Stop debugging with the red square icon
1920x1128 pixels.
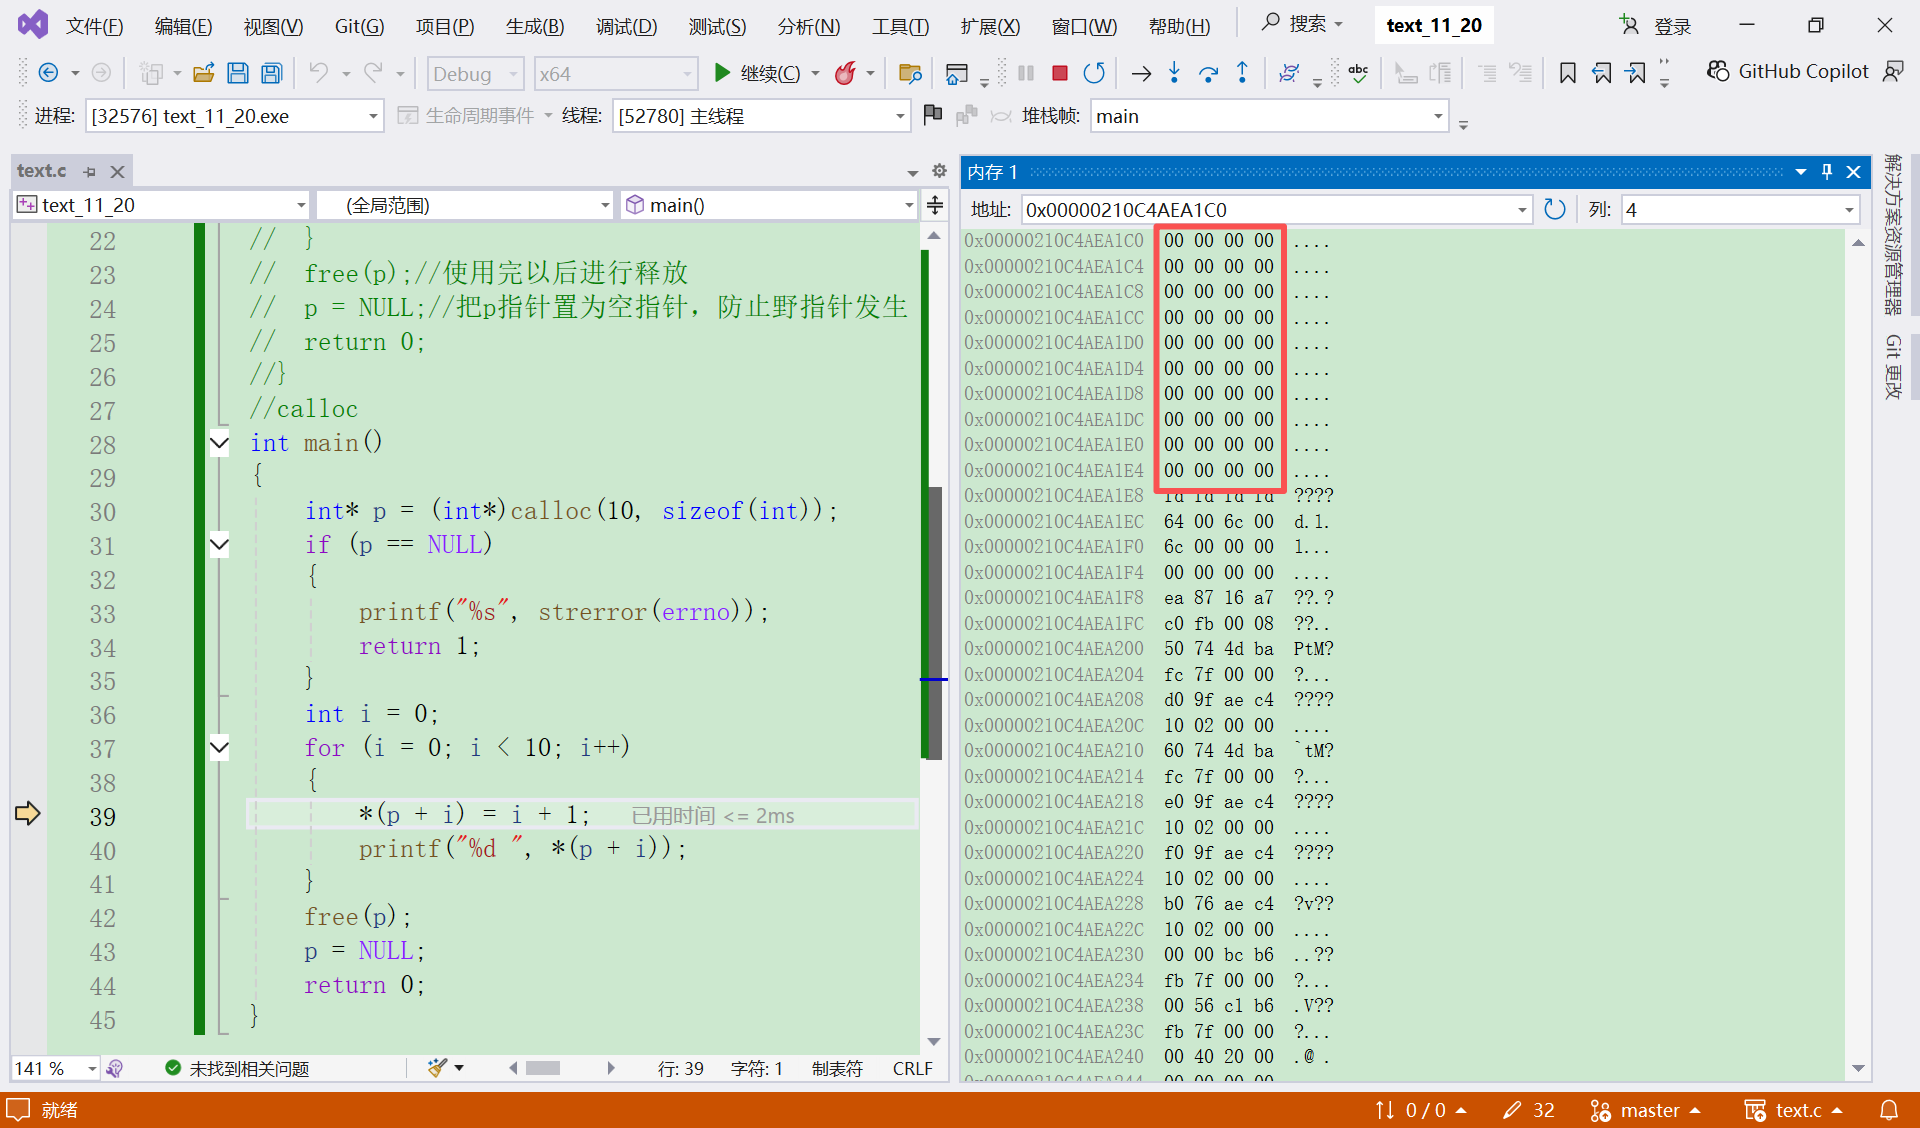pos(1060,72)
